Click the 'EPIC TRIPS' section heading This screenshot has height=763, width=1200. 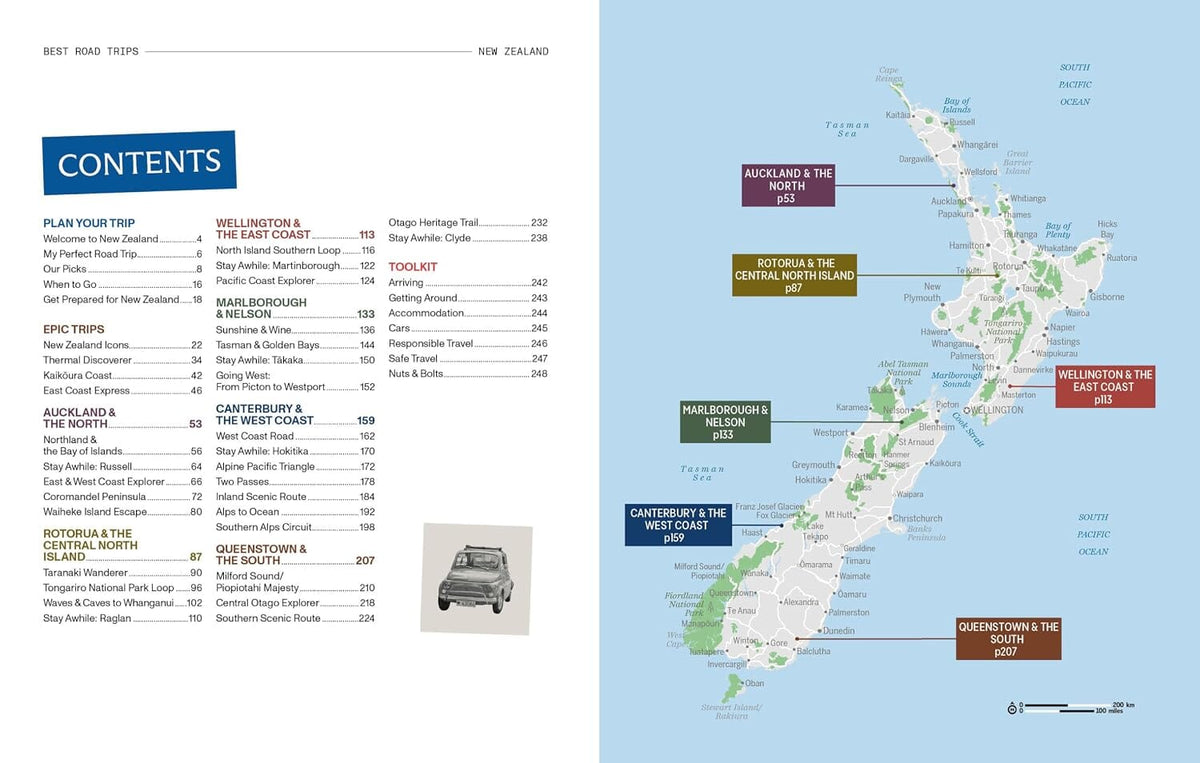[74, 329]
